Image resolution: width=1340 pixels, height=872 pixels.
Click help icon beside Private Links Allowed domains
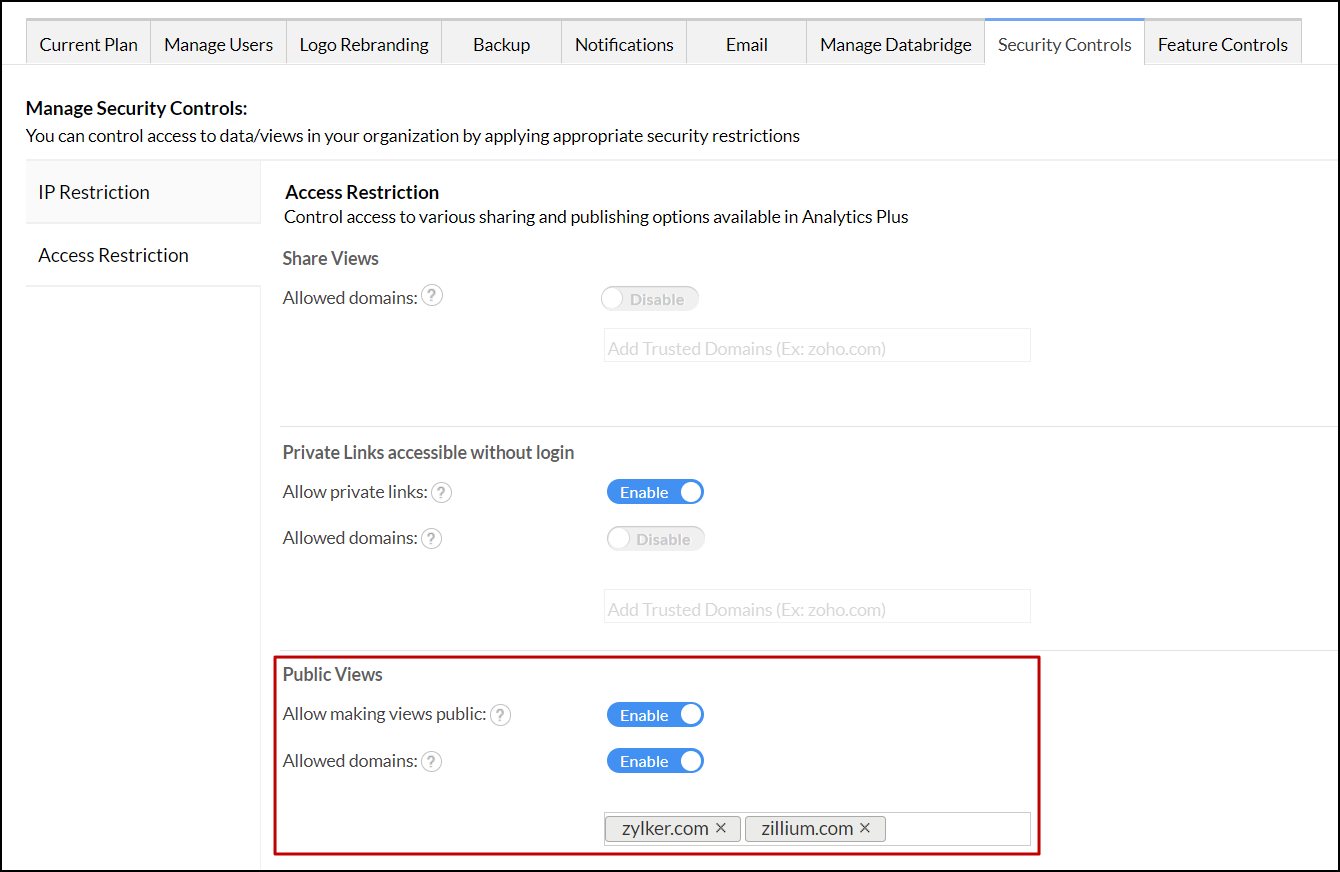click(x=431, y=539)
